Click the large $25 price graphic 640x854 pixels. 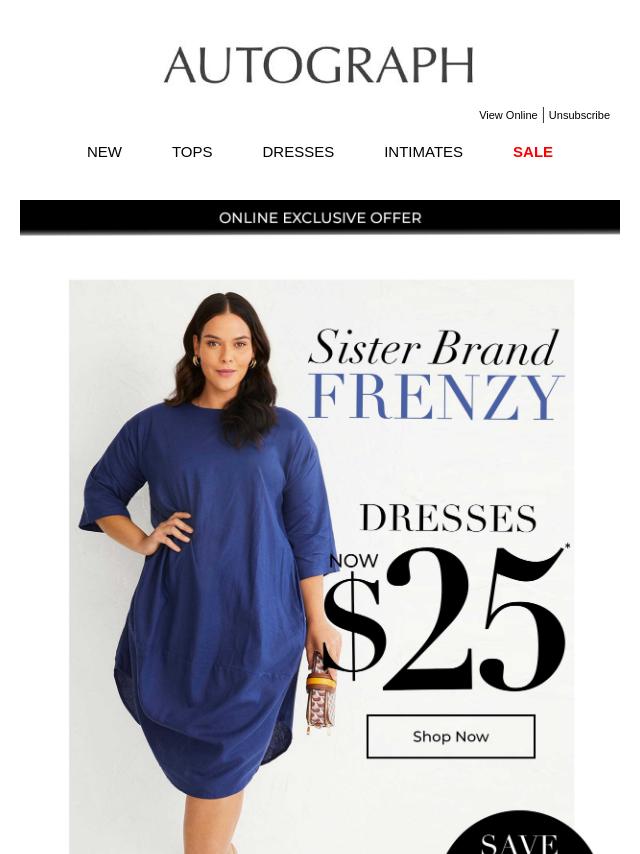444,620
